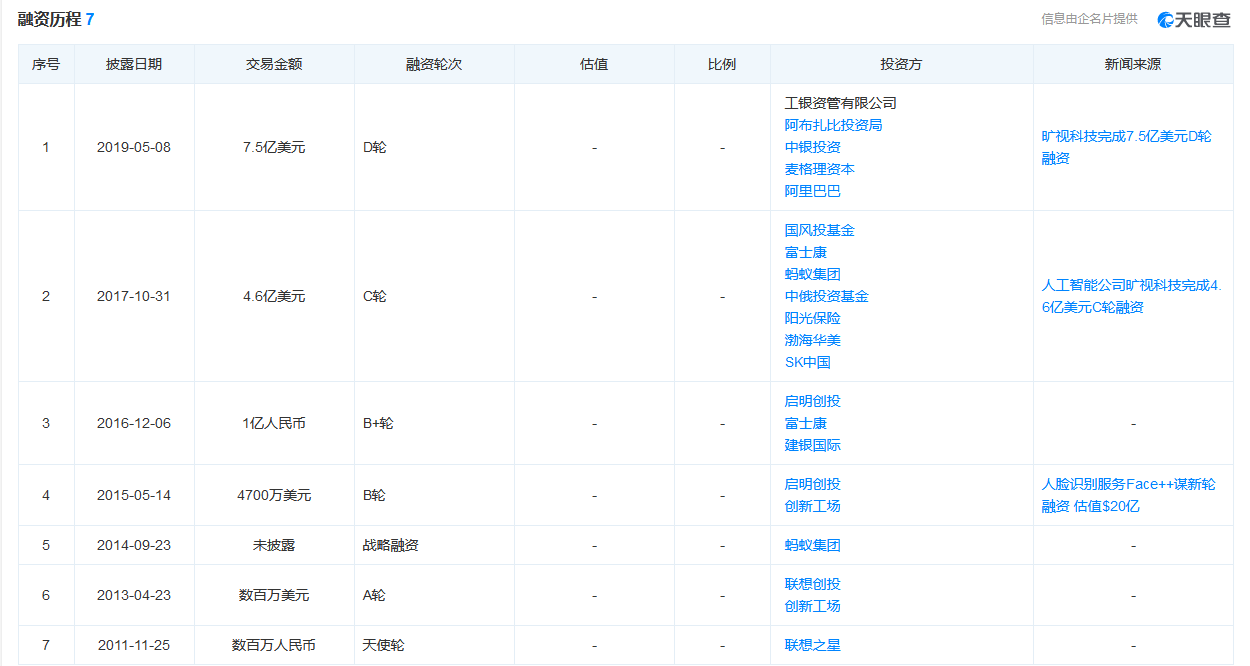Open investor 渤海华美 link
The image size is (1250, 666).
coord(812,340)
